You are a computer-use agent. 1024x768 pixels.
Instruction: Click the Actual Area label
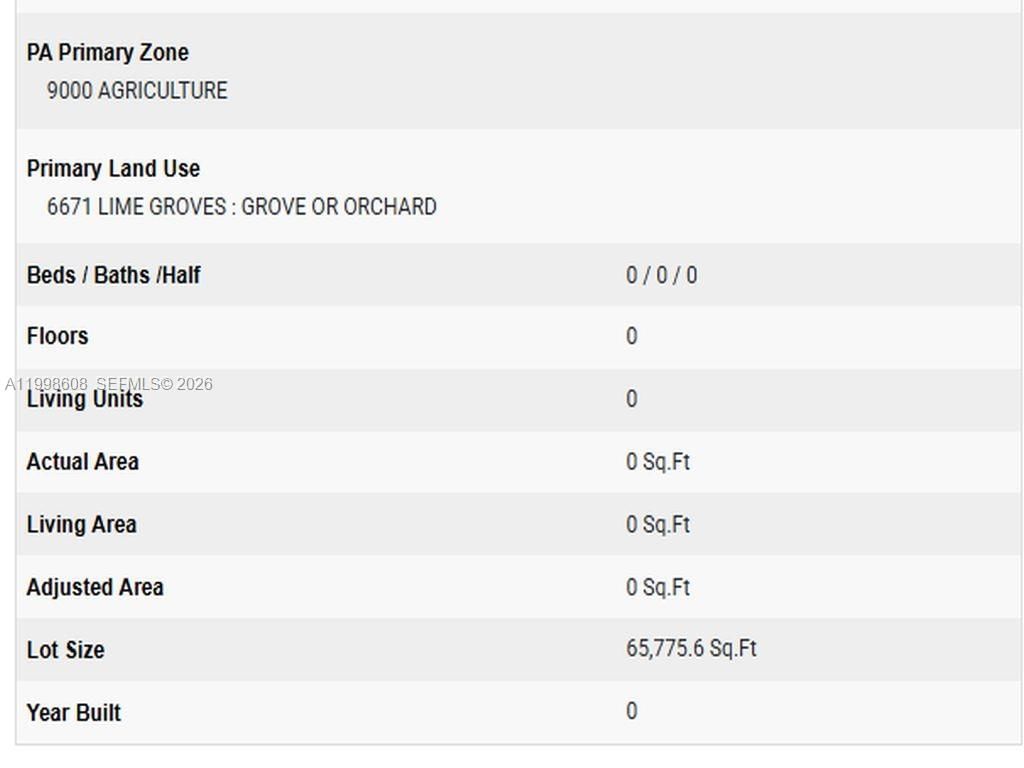(82, 462)
